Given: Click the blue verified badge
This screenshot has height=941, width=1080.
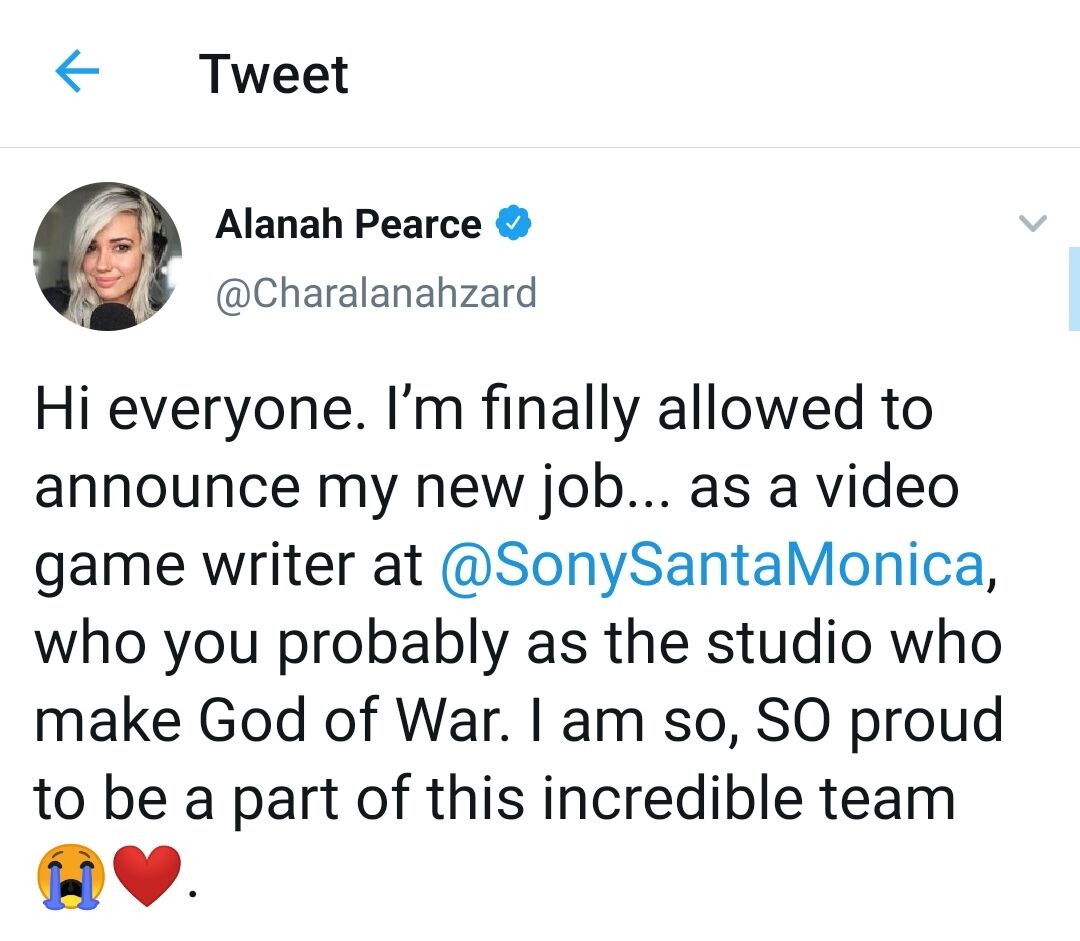Looking at the screenshot, I should [x=513, y=224].
